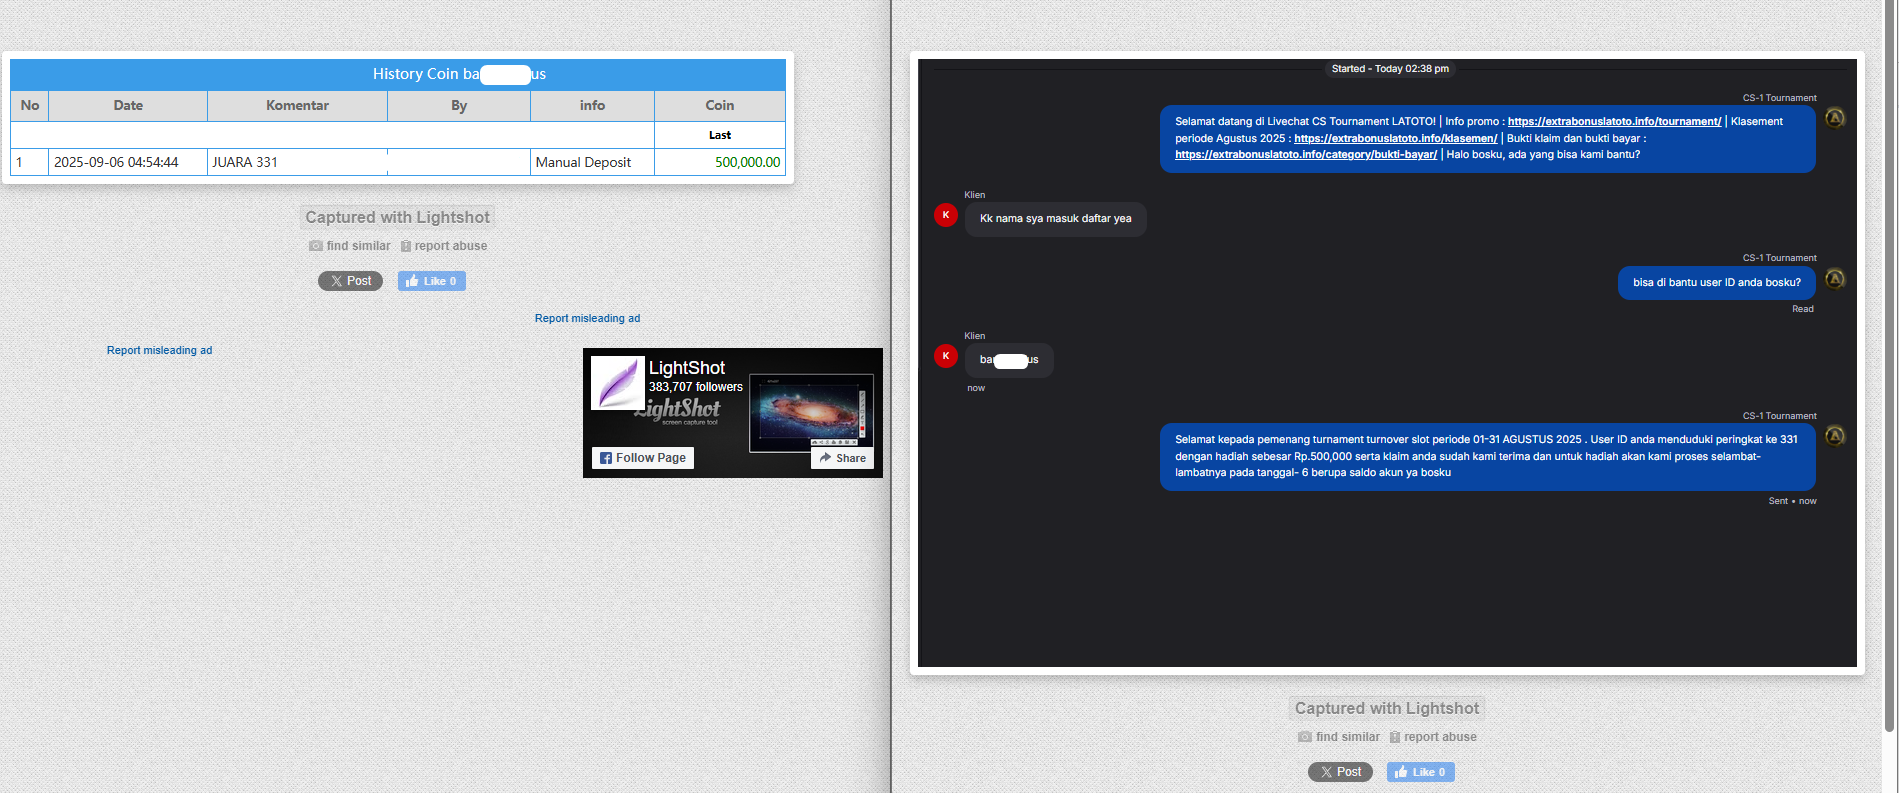The height and width of the screenshot is (793, 1899).
Task: Click 'Date' column header
Action: (x=128, y=105)
